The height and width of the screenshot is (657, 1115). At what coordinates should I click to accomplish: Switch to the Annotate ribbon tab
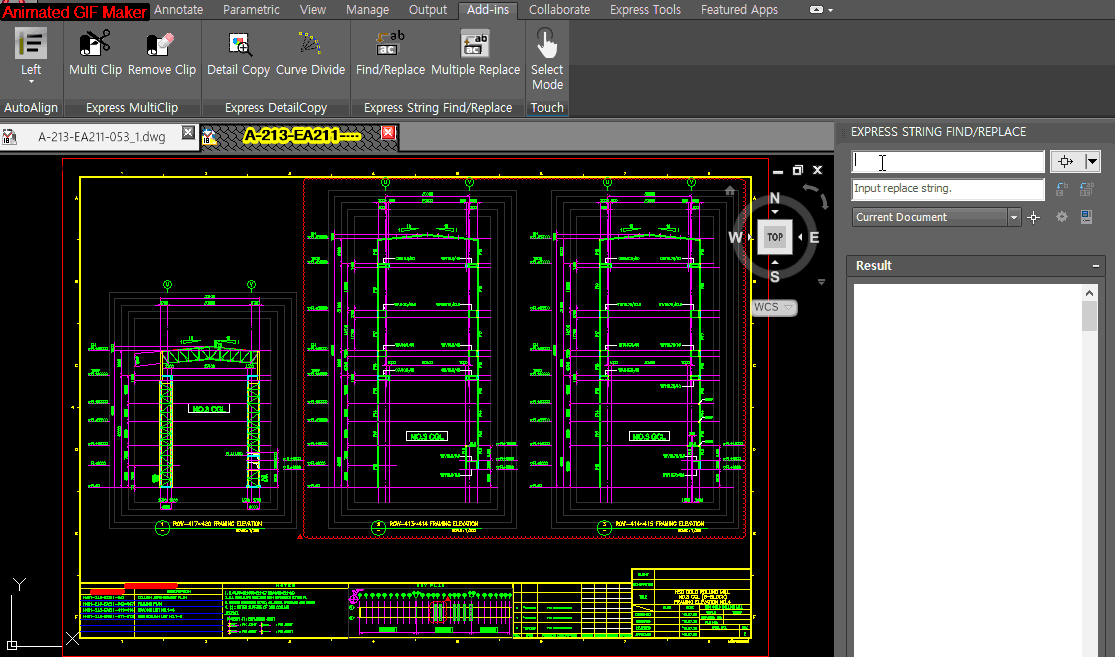(179, 10)
